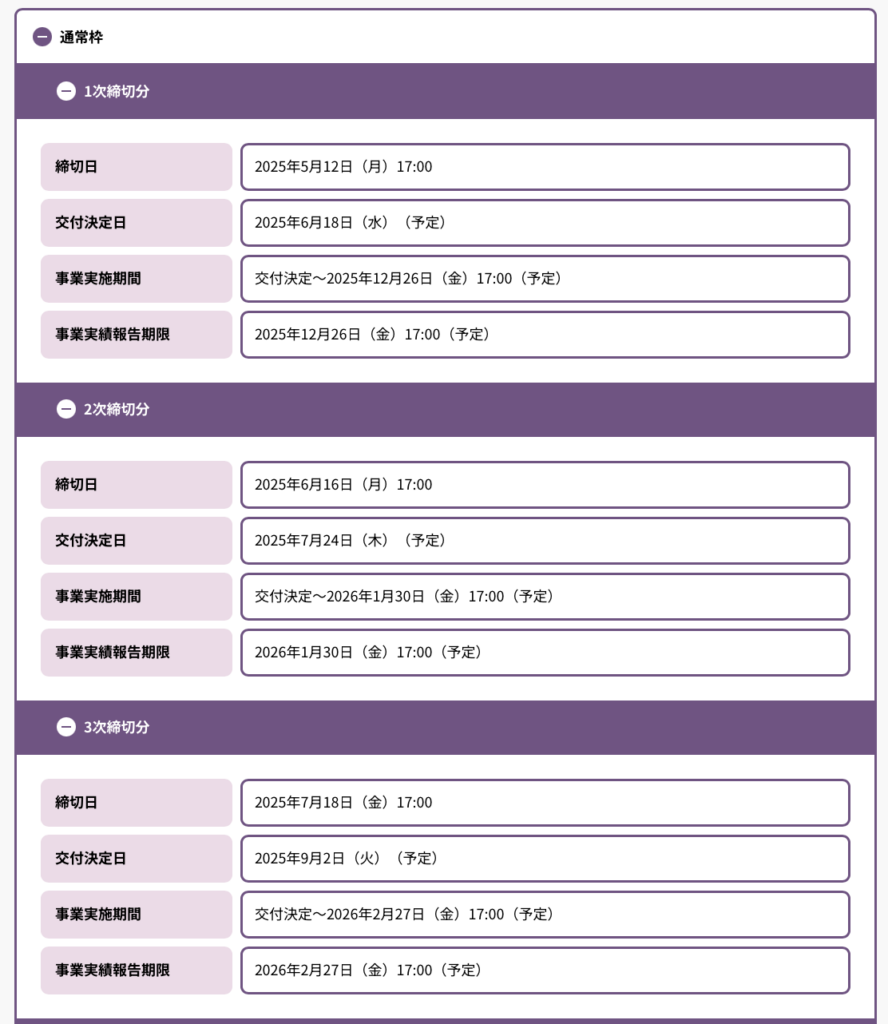888x1024 pixels.
Task: Click 交付決定～2026年1月30日 period field
Action: point(545,596)
